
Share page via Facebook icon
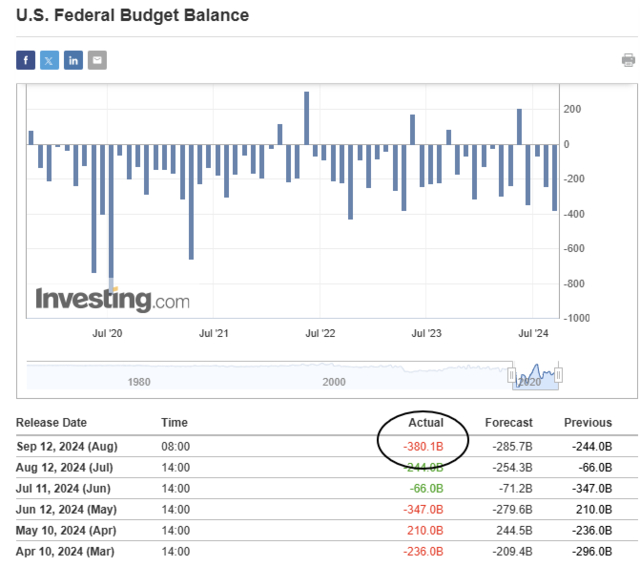coord(25,60)
